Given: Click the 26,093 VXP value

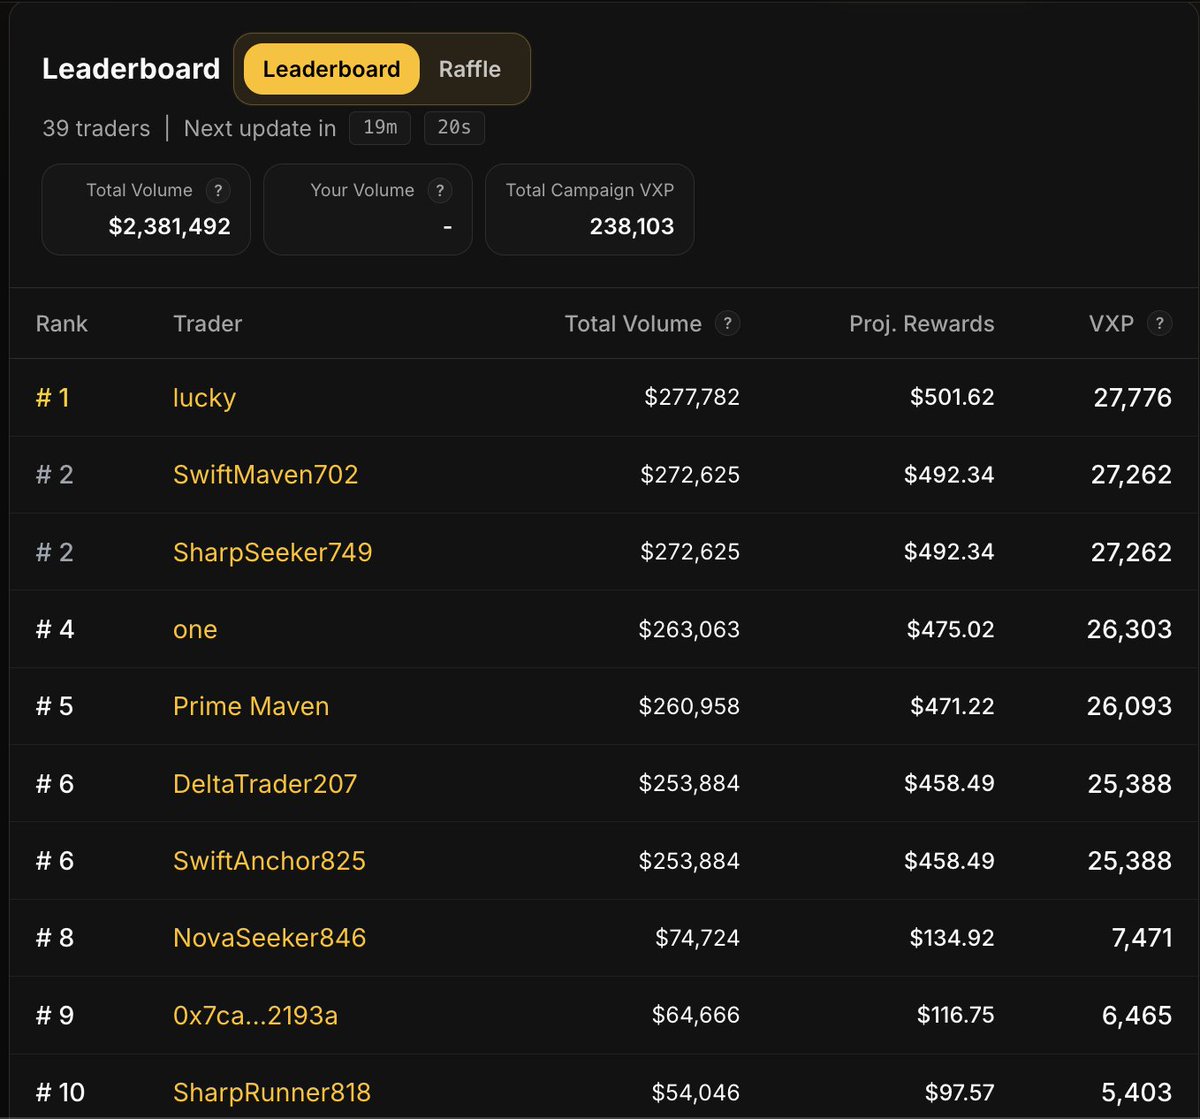Looking at the screenshot, I should (1129, 706).
